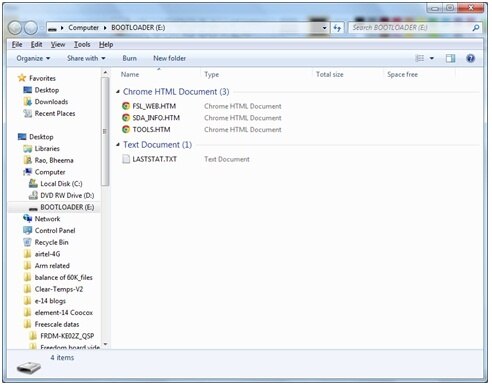Image resolution: width=492 pixels, height=385 pixels.
Task: Open the Help menu
Action: coord(106,44)
